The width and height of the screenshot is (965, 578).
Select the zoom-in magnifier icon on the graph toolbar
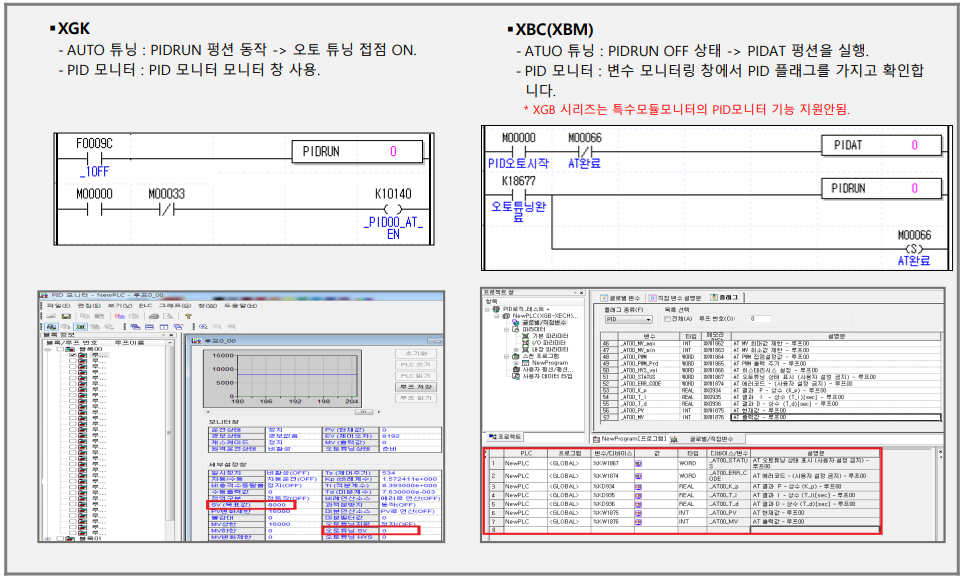pyautogui.click(x=204, y=325)
